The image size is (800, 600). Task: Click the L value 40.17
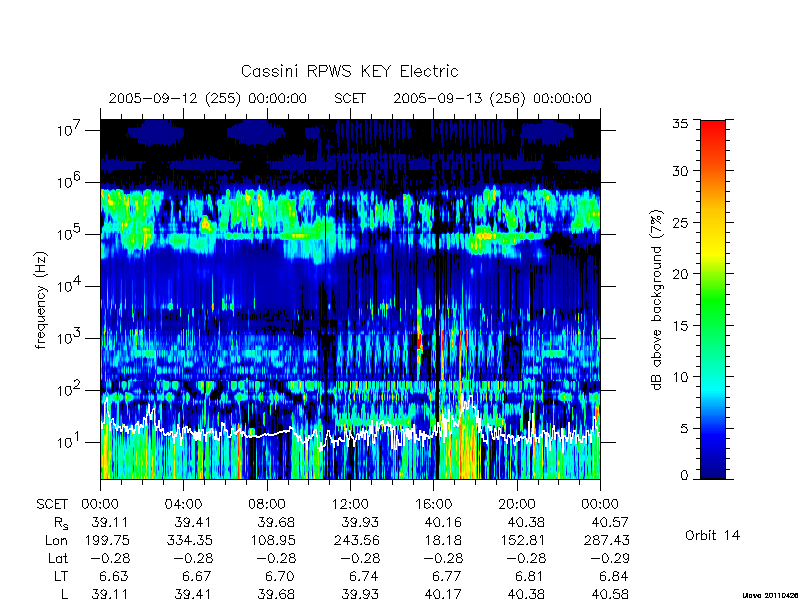[444, 594]
